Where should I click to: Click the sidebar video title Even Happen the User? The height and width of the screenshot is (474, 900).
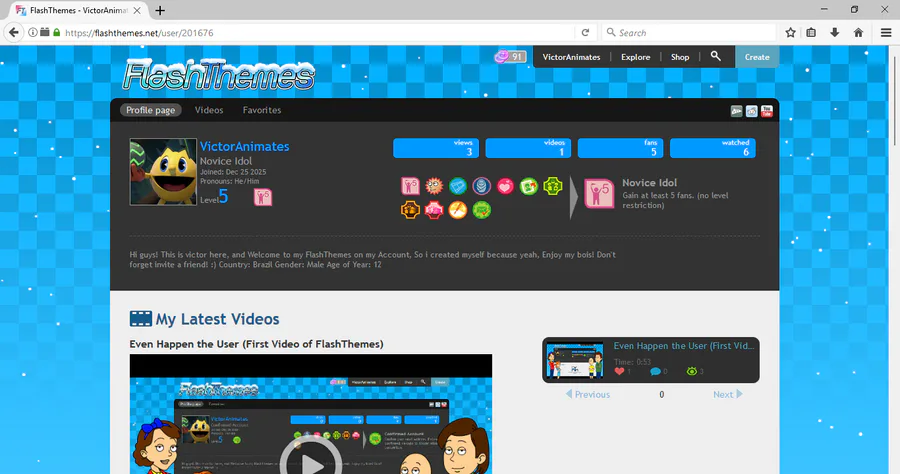click(684, 345)
